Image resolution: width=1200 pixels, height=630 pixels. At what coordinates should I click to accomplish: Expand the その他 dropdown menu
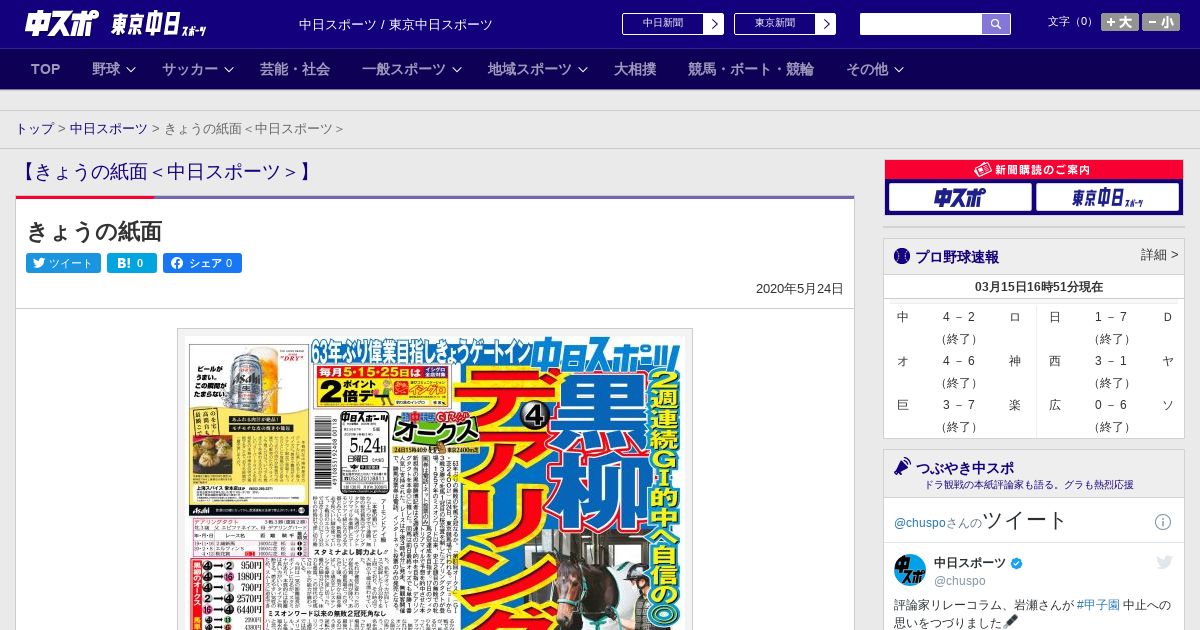875,69
